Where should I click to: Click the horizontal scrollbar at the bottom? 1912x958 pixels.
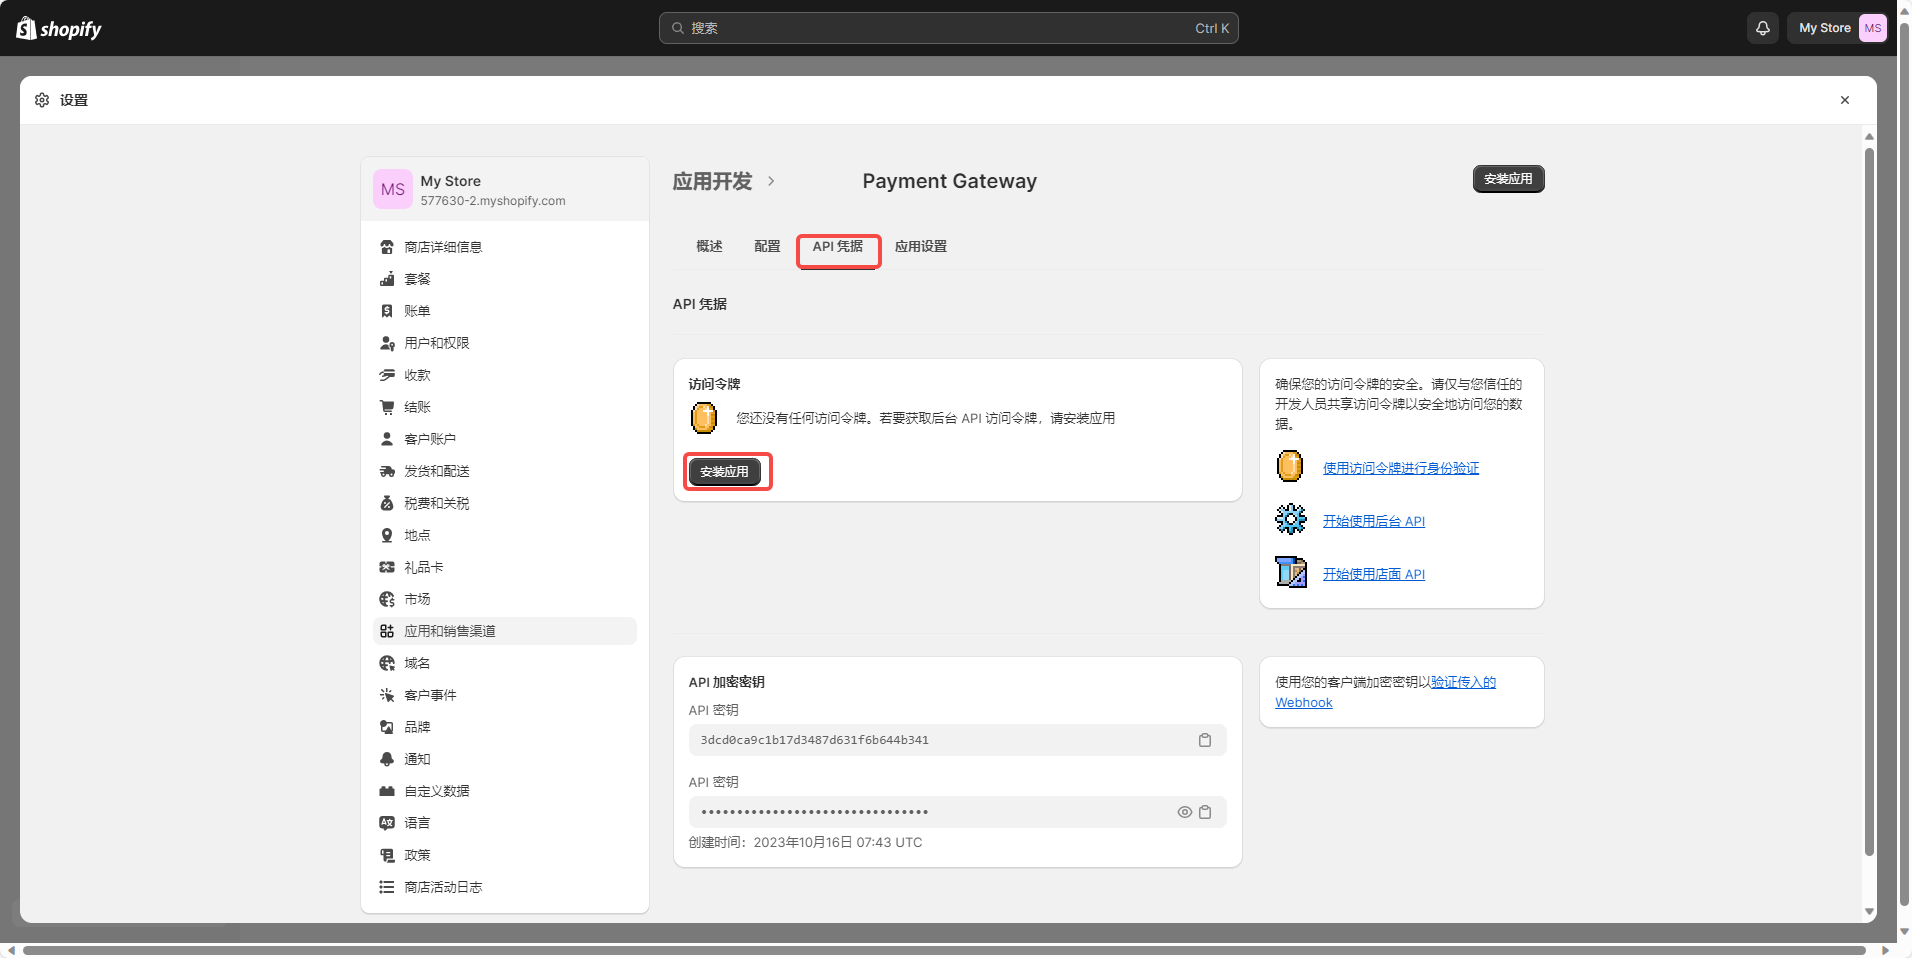pyautogui.click(x=944, y=950)
